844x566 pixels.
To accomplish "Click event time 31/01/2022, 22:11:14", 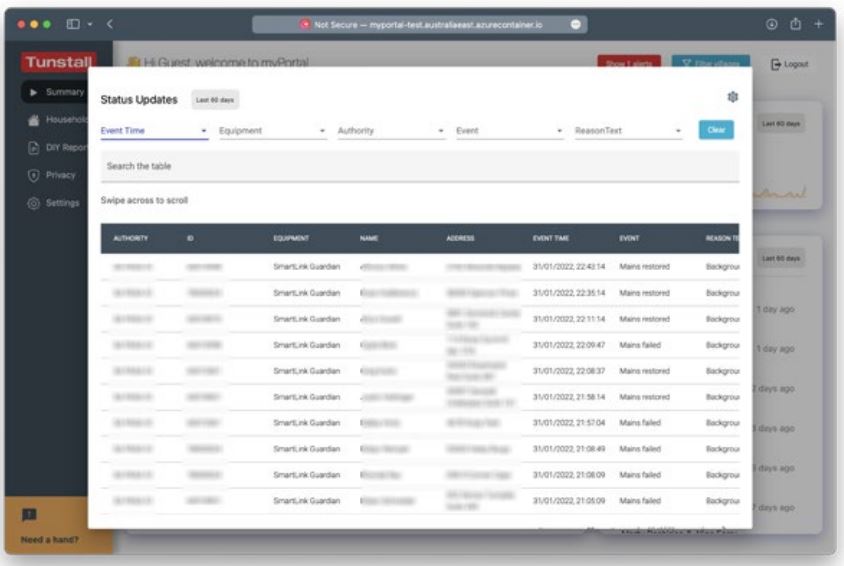I will coord(569,319).
